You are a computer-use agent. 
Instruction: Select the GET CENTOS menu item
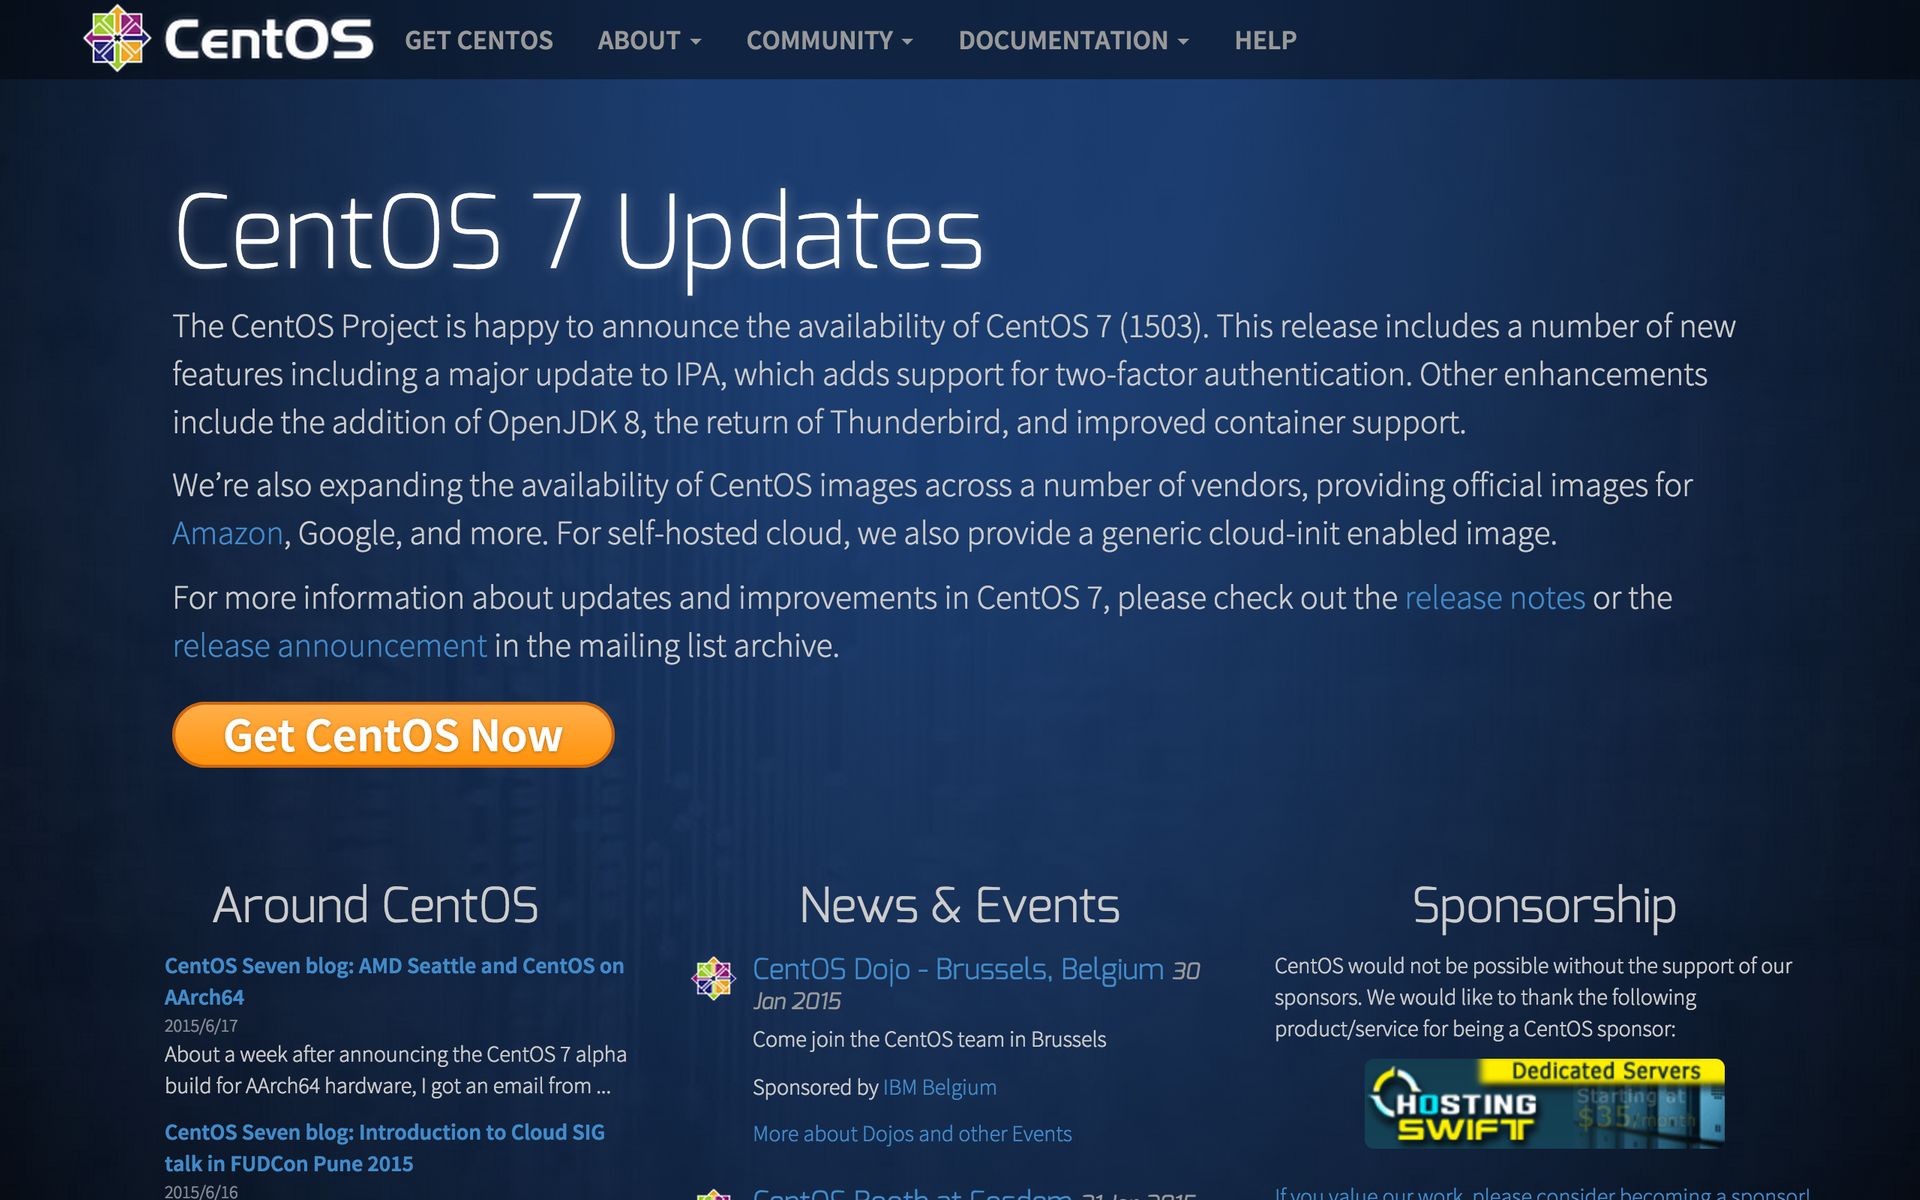(478, 39)
